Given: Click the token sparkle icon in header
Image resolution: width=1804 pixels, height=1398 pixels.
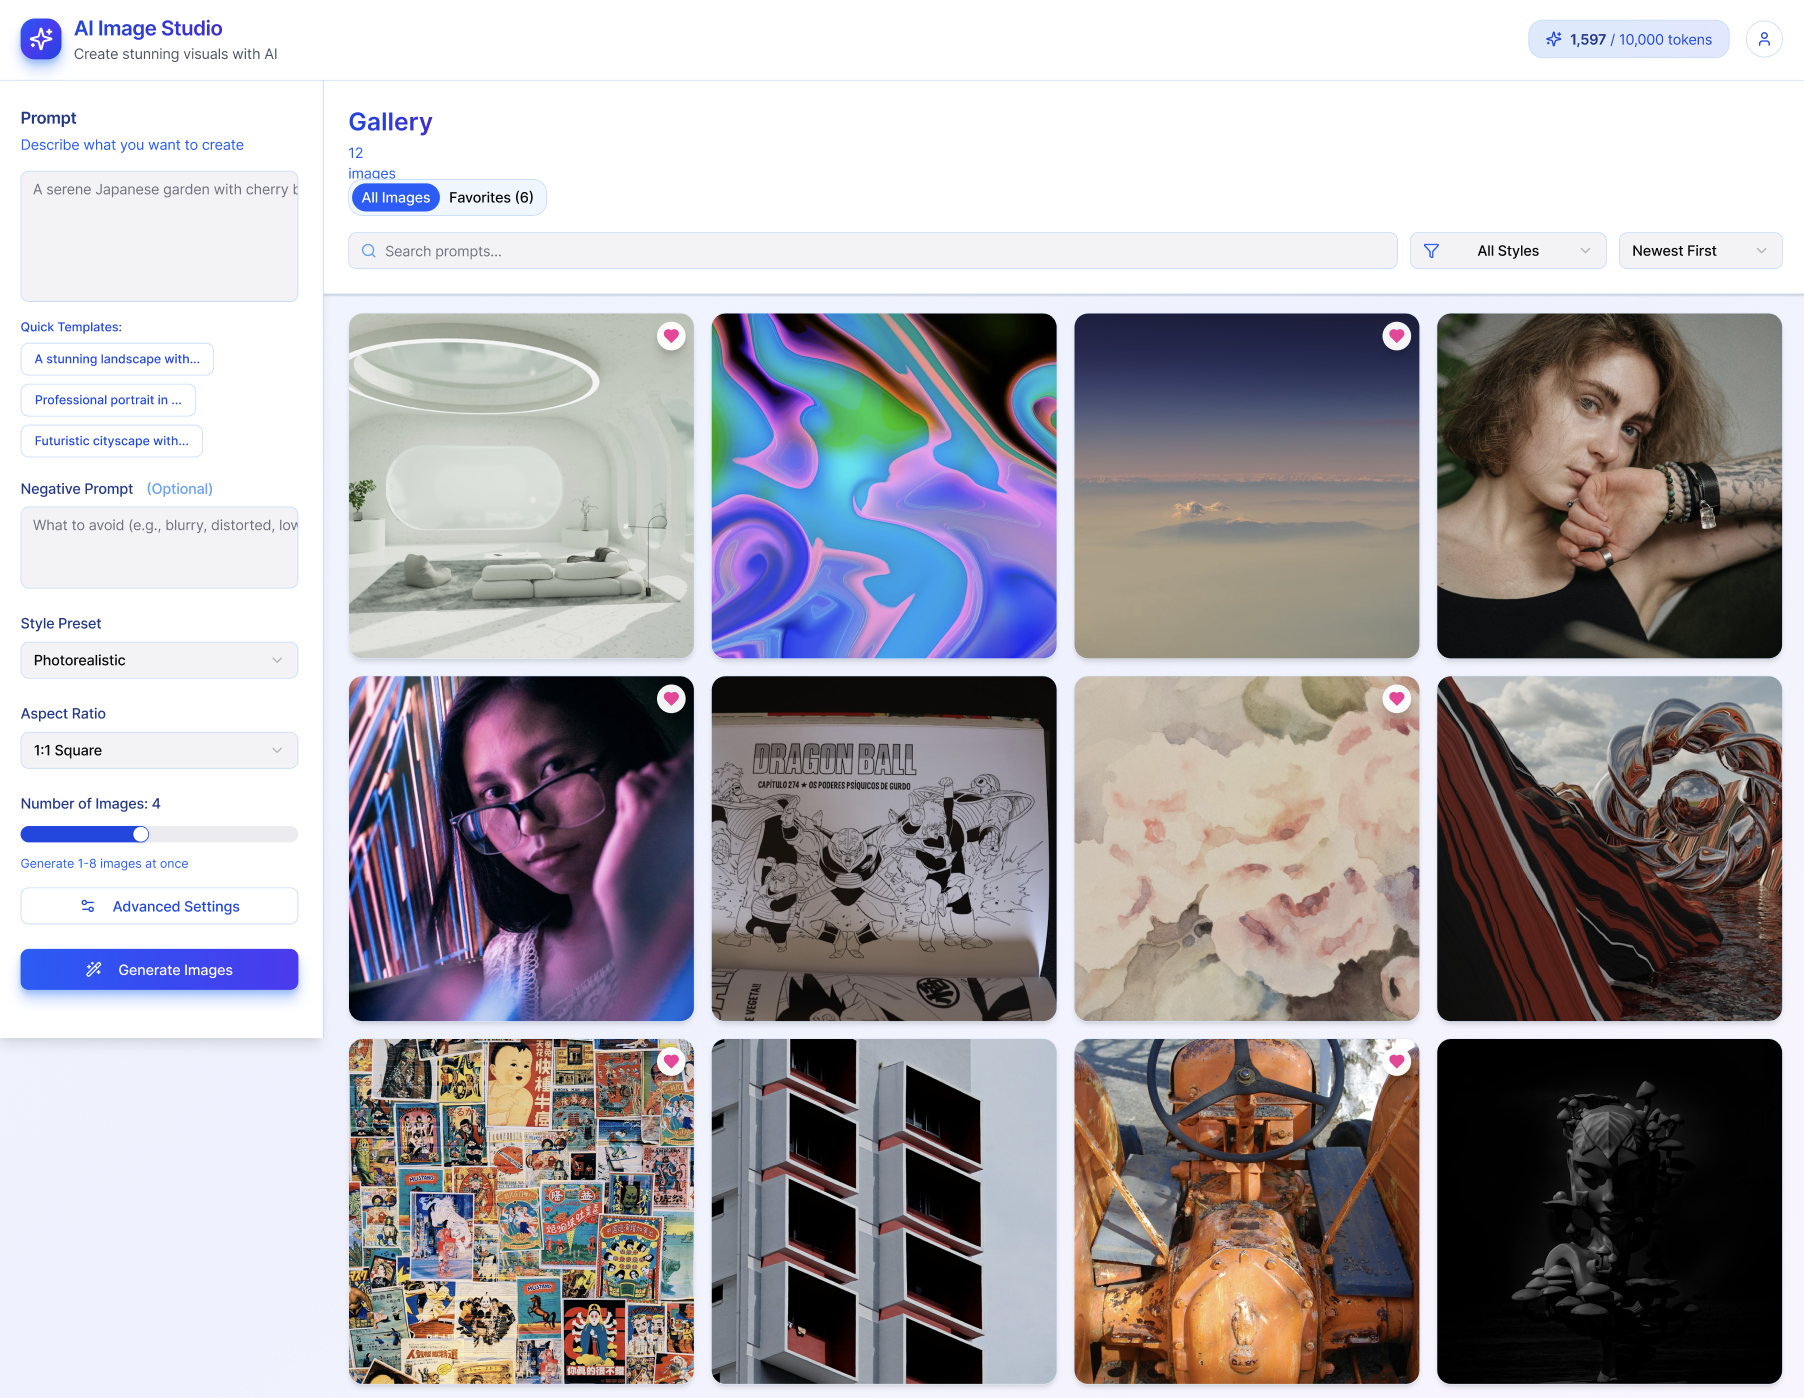Looking at the screenshot, I should (x=1553, y=39).
